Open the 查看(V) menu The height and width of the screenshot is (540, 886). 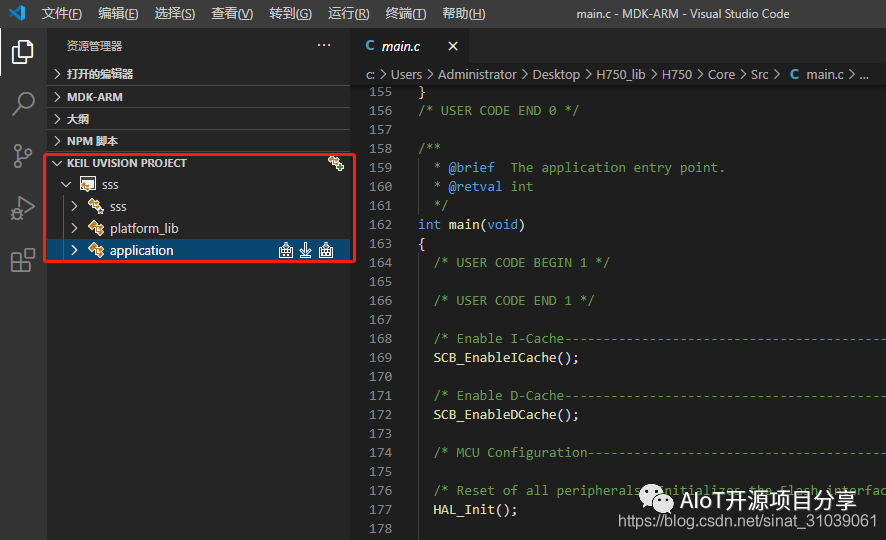[x=232, y=14]
